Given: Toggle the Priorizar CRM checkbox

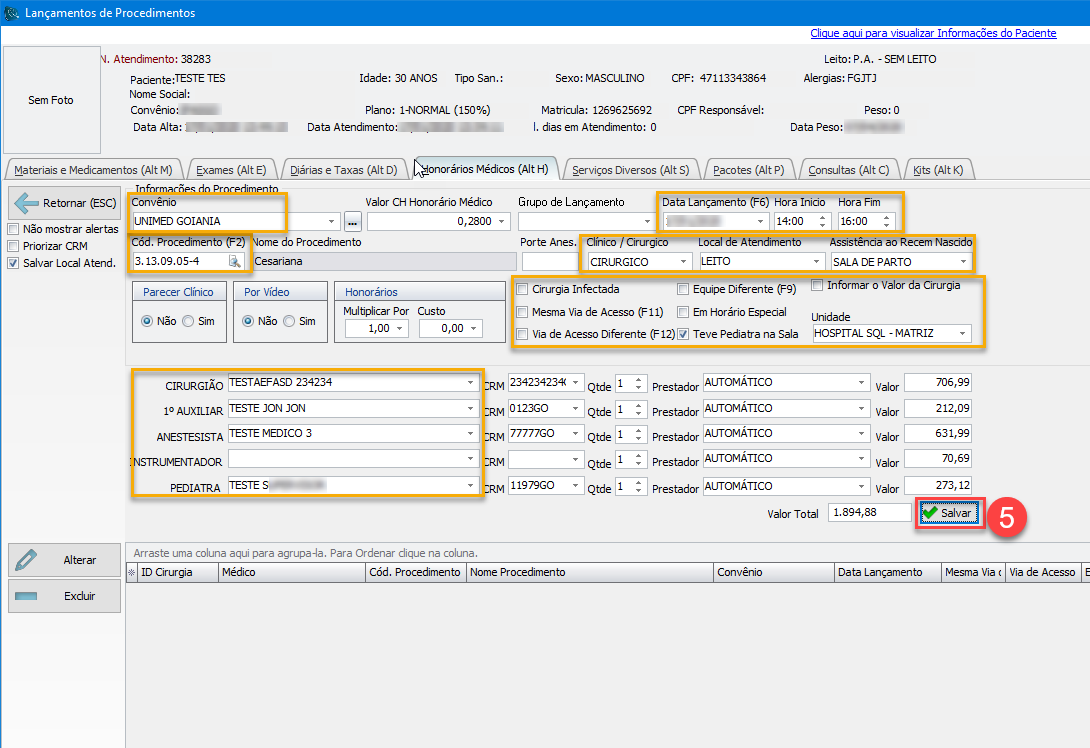Looking at the screenshot, I should 13,246.
